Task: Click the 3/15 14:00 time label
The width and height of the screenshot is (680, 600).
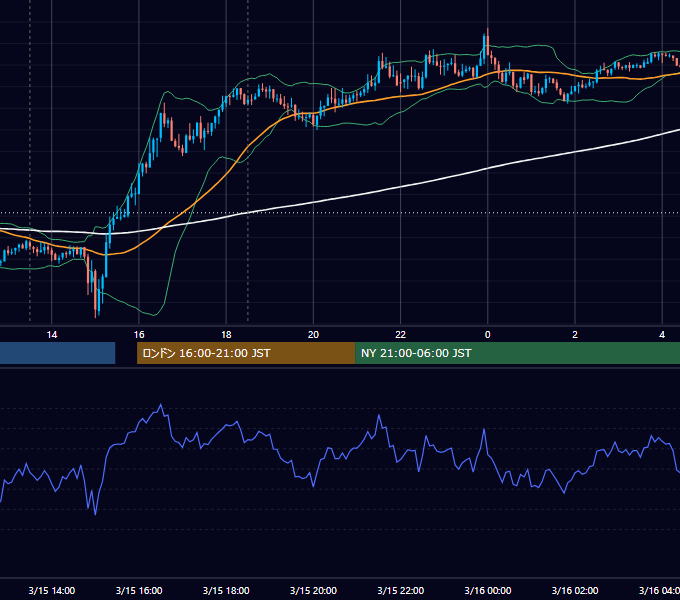Action: tap(52, 590)
